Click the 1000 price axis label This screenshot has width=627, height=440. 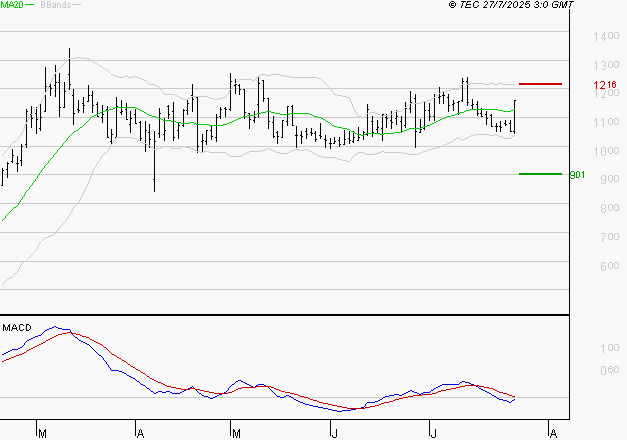pyautogui.click(x=606, y=151)
